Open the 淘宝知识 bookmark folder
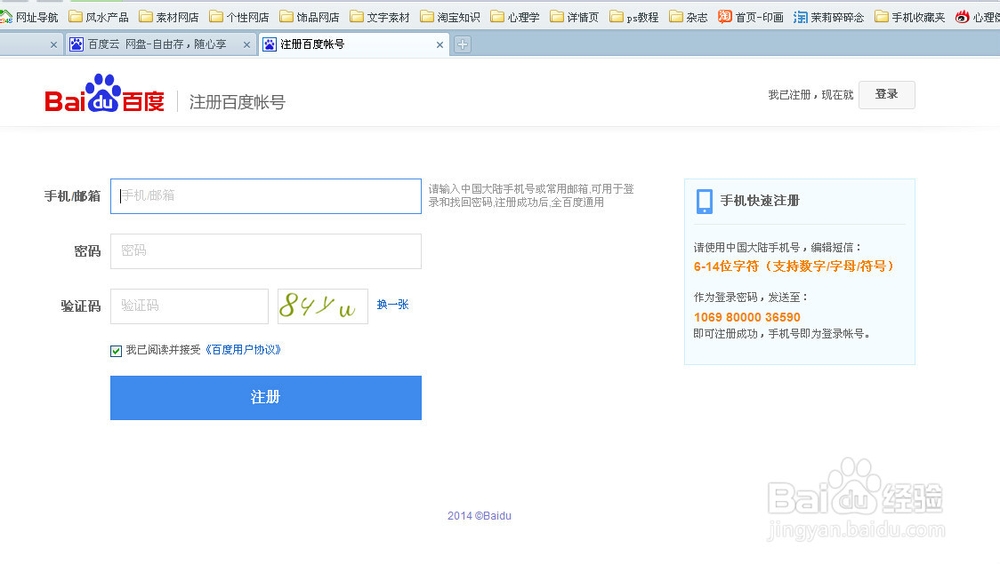The width and height of the screenshot is (1000, 564). click(x=450, y=17)
